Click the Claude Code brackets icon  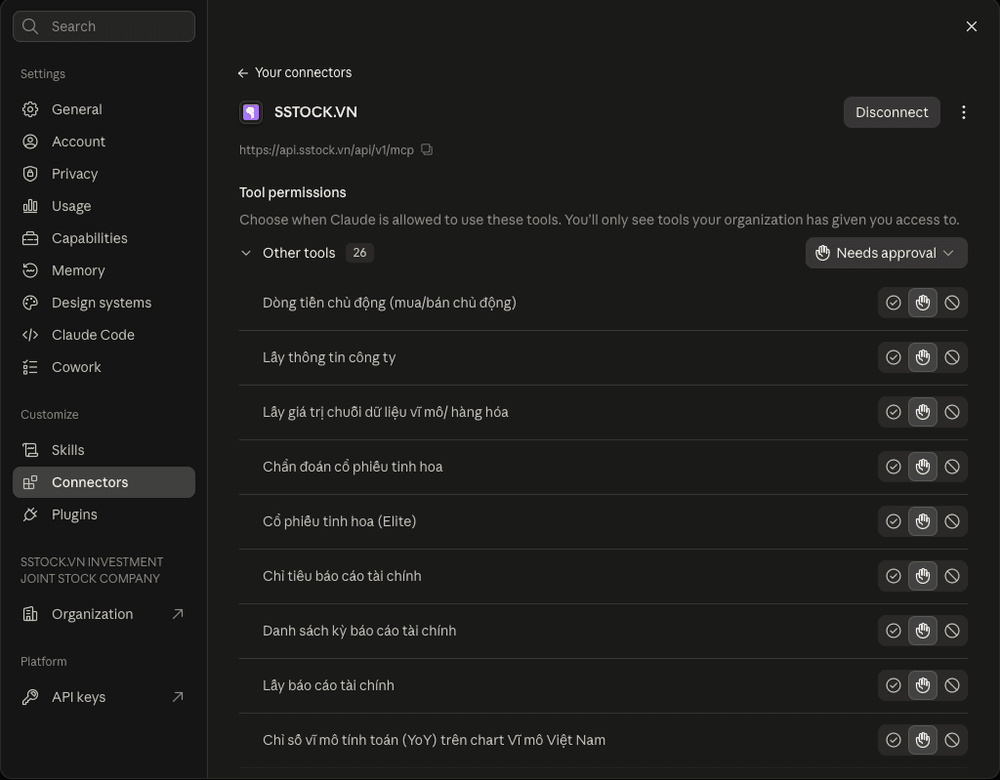pos(30,335)
